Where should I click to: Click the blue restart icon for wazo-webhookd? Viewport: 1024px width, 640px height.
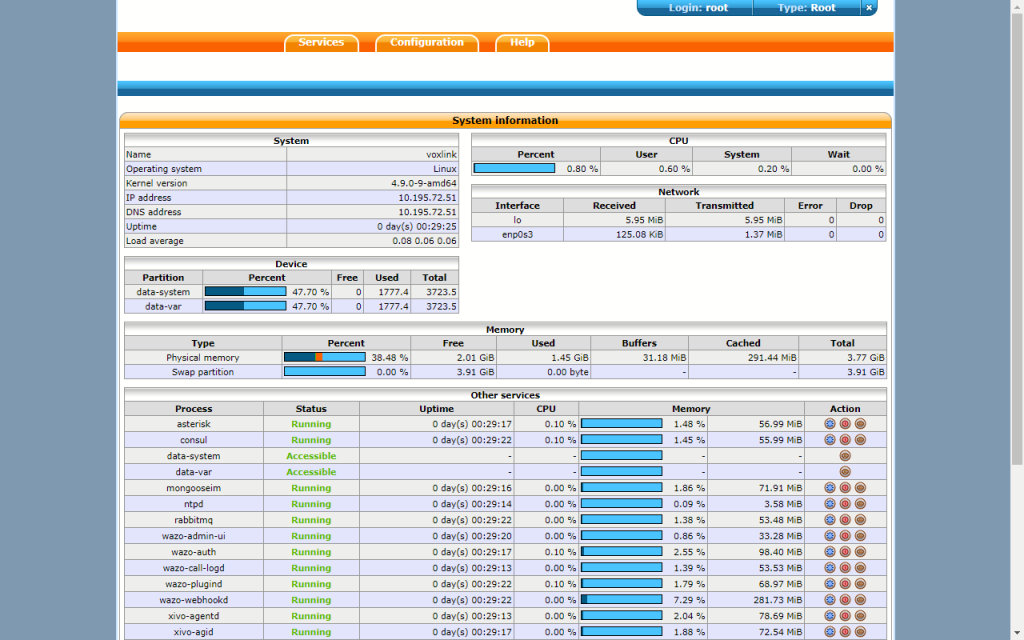click(830, 600)
